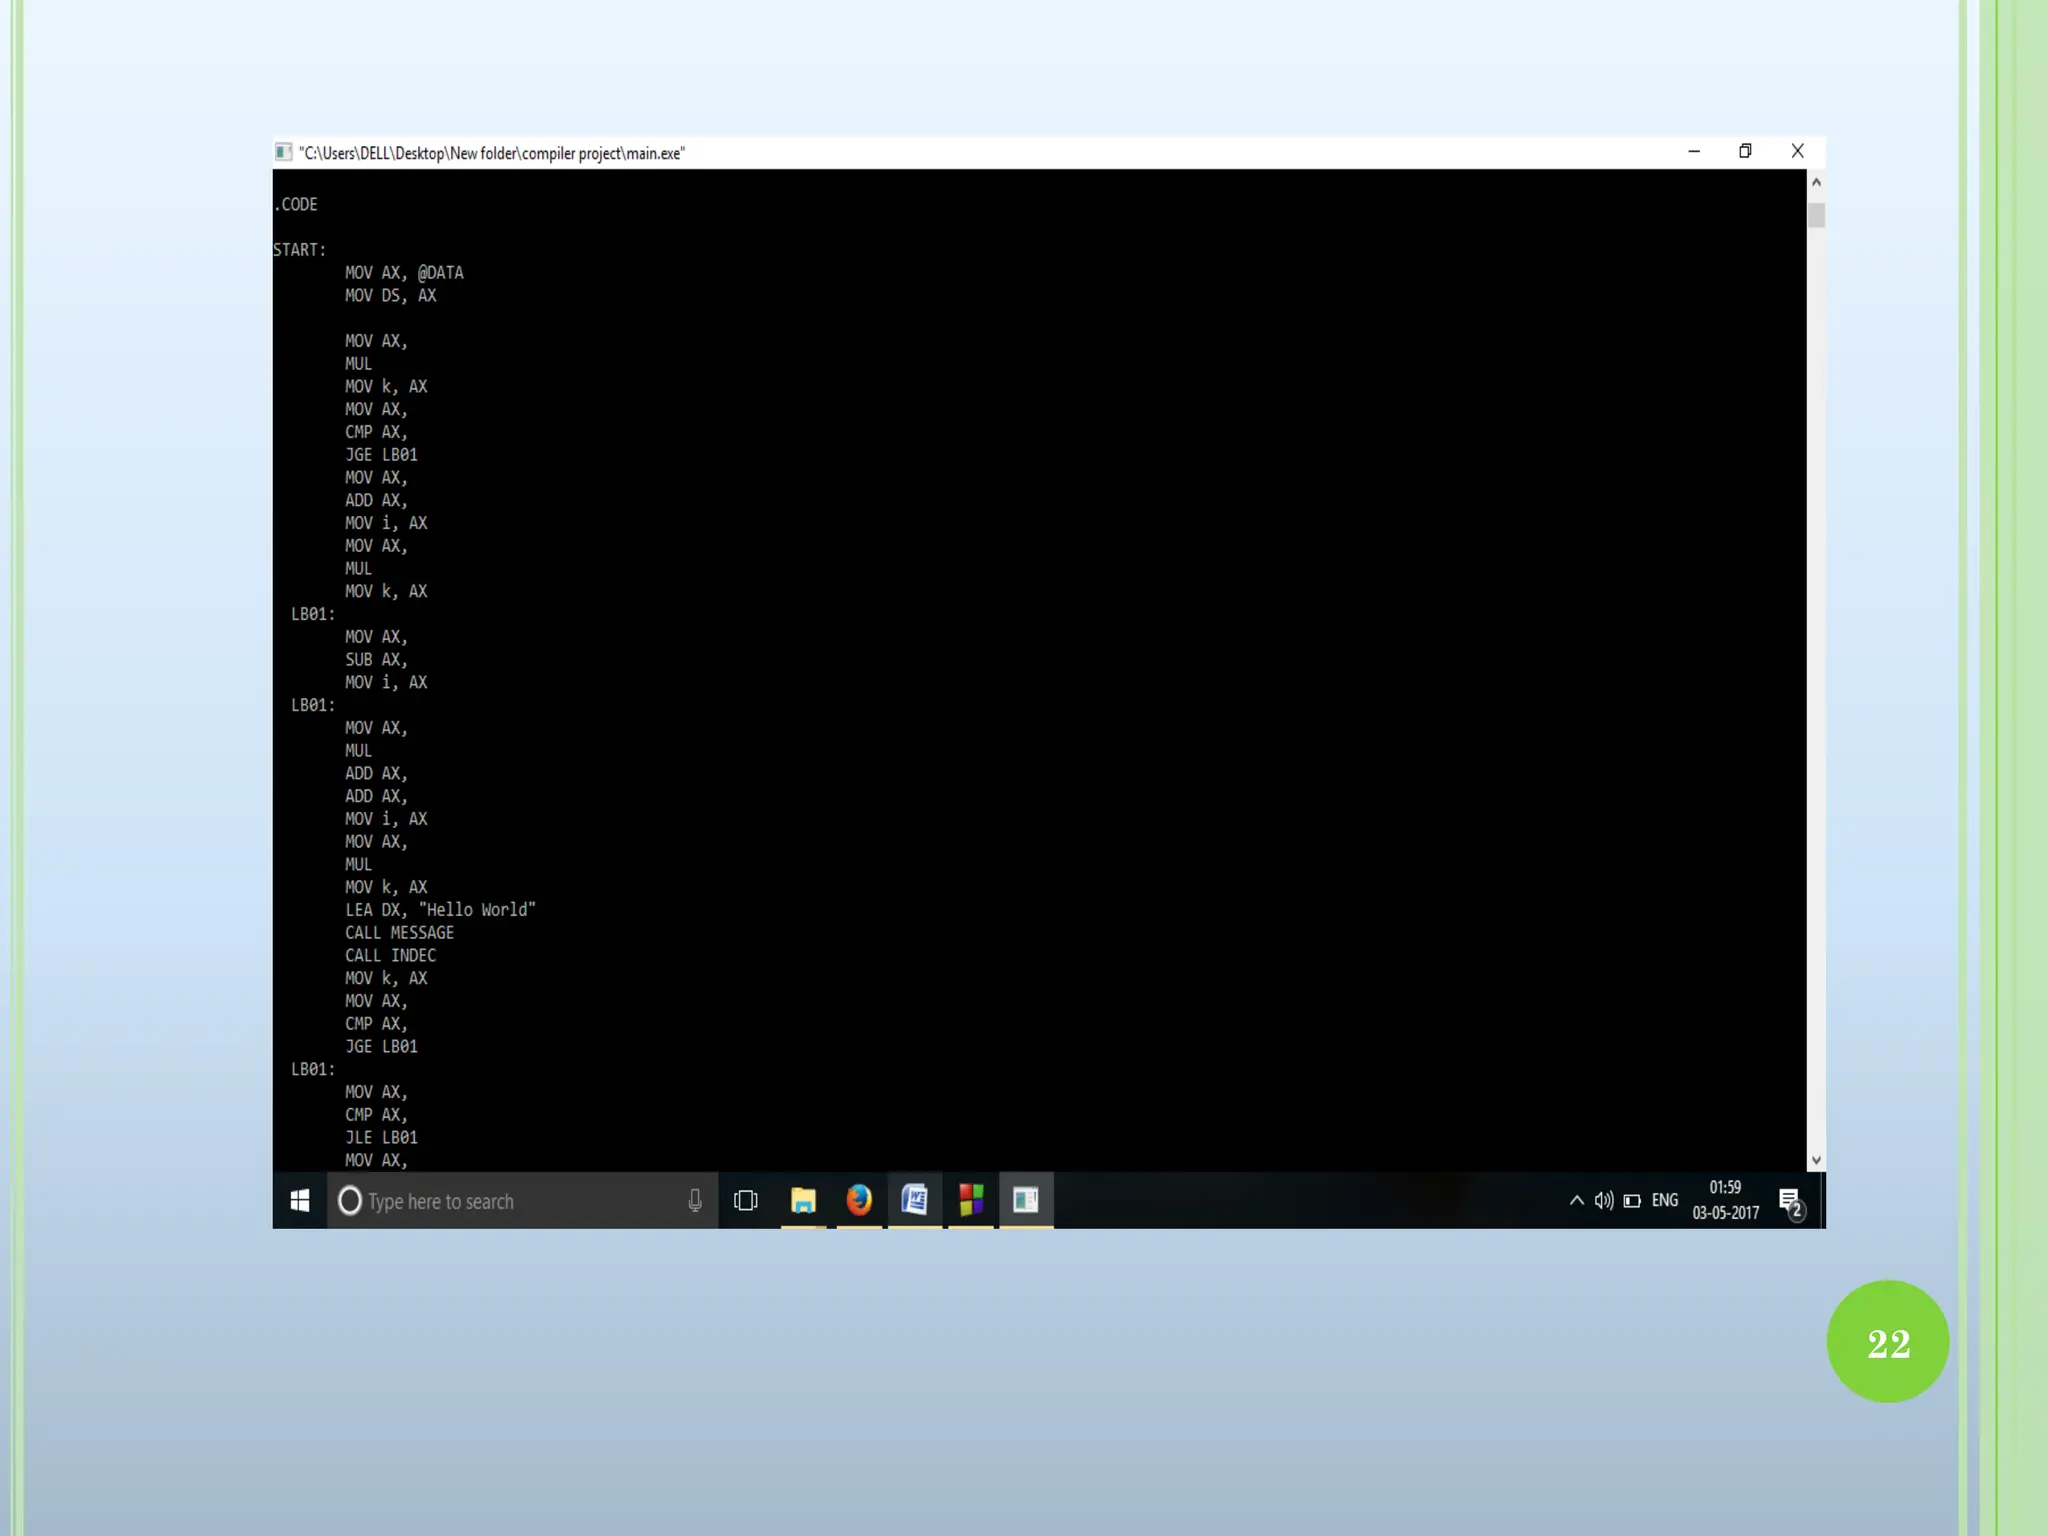Open the colorful blocks app in the taskbar
The height and width of the screenshot is (1536, 2048).
[x=971, y=1200]
